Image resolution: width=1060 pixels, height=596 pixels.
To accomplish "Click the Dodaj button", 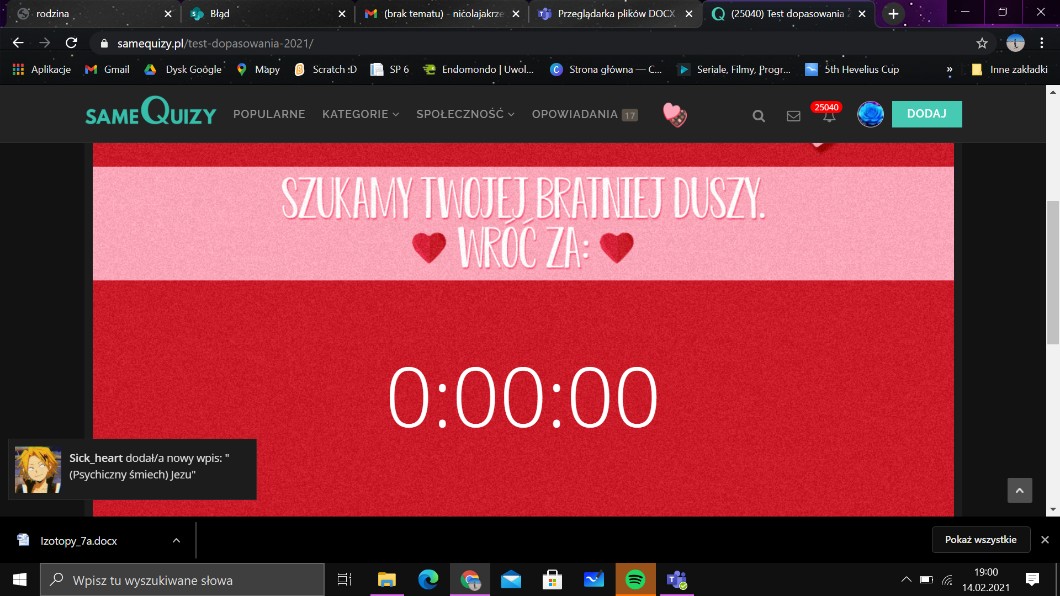I will point(926,114).
